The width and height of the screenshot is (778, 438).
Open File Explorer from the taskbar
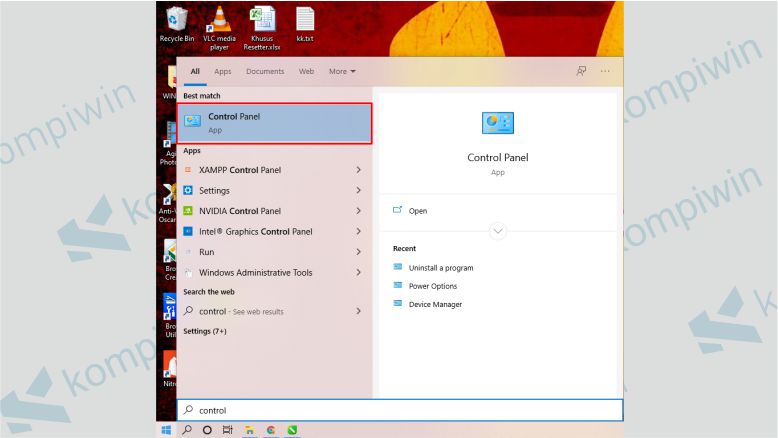point(250,430)
